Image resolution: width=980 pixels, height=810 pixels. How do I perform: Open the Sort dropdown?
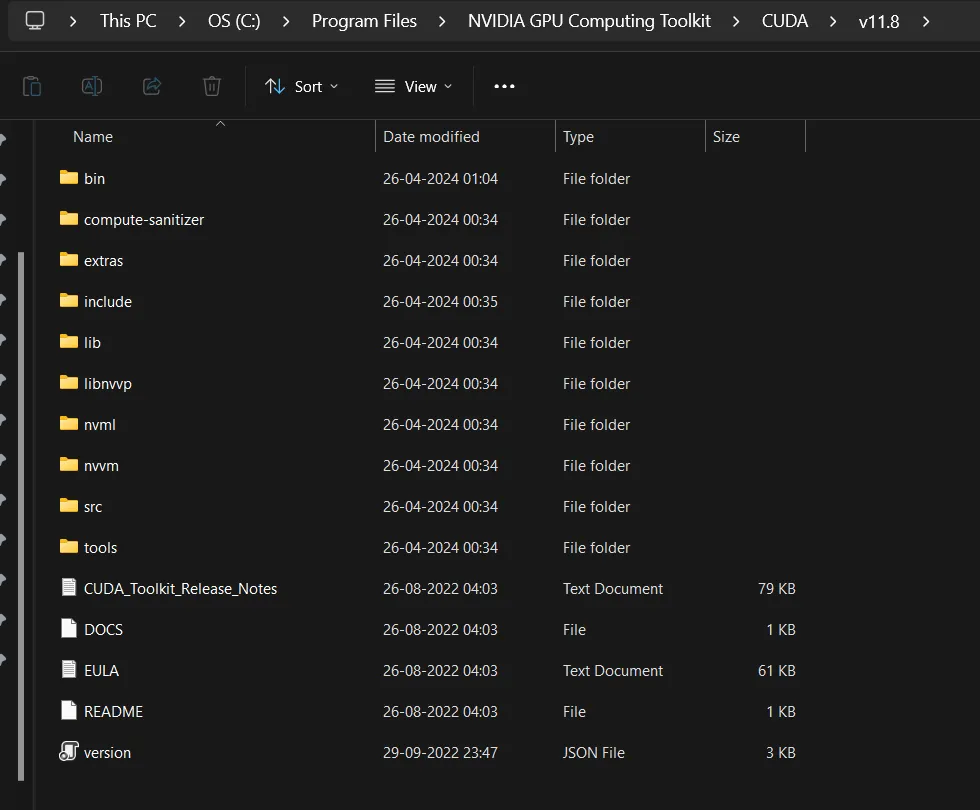(301, 86)
